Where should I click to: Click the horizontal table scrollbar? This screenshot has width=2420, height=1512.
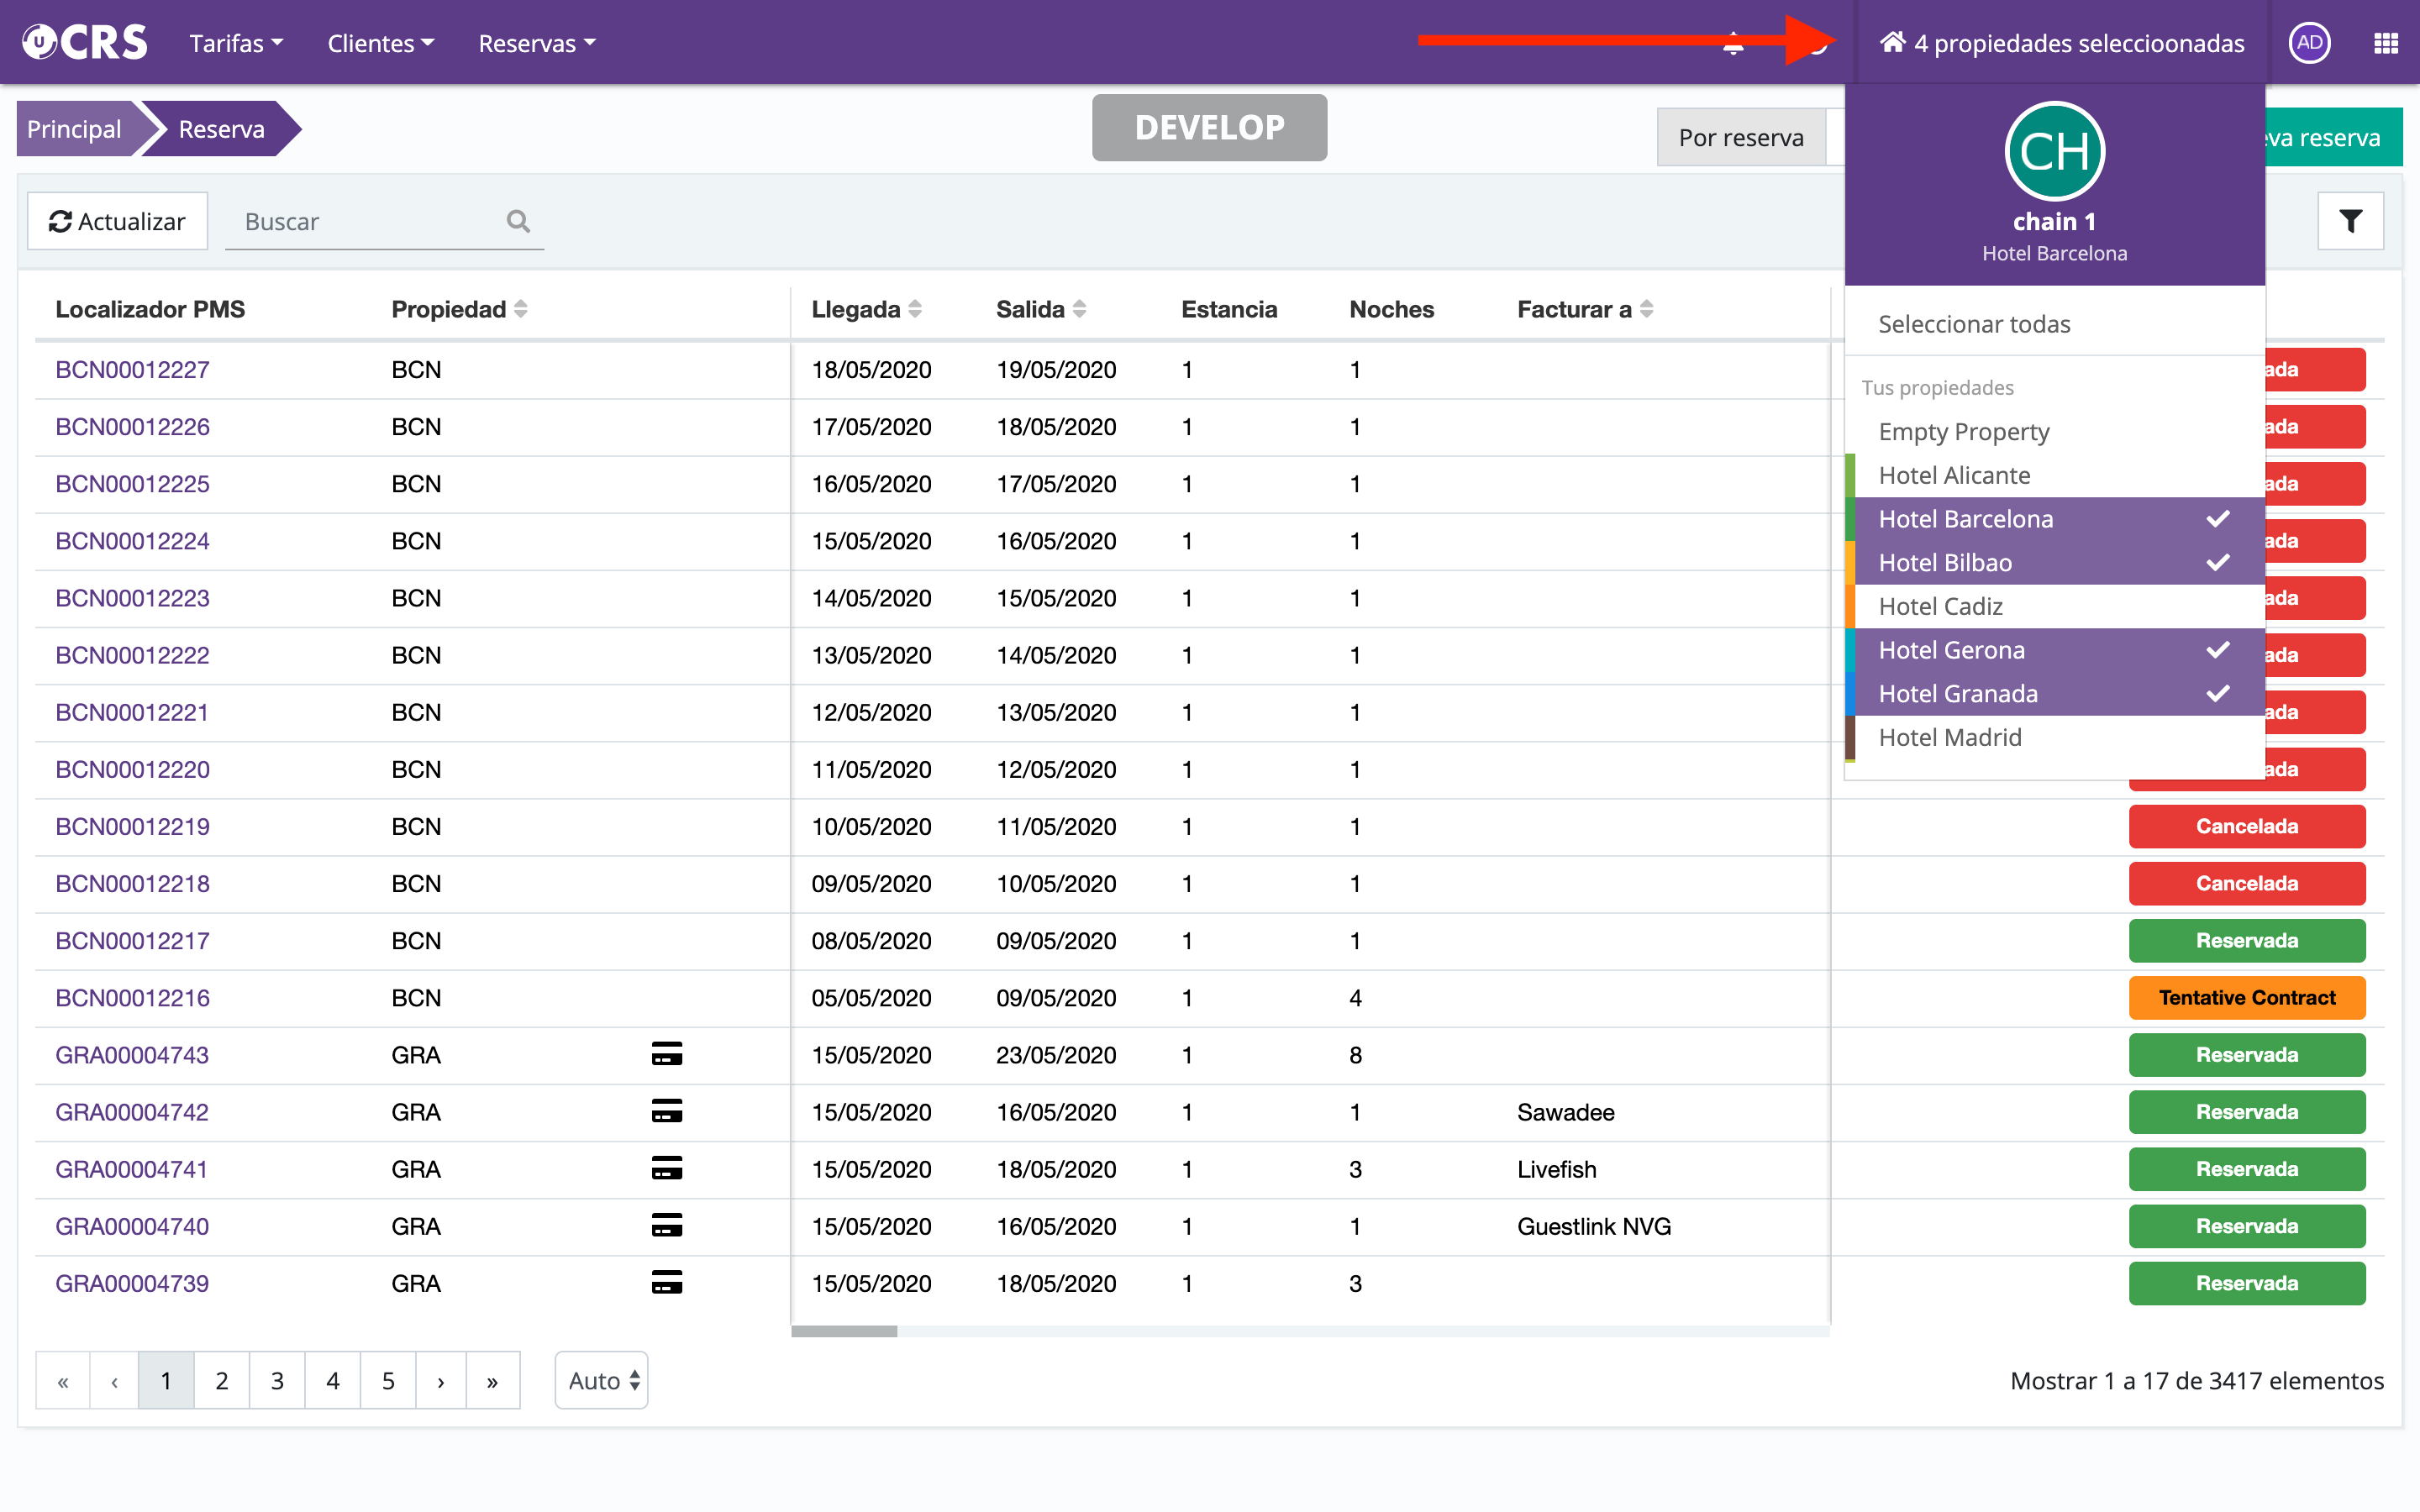pyautogui.click(x=844, y=1331)
